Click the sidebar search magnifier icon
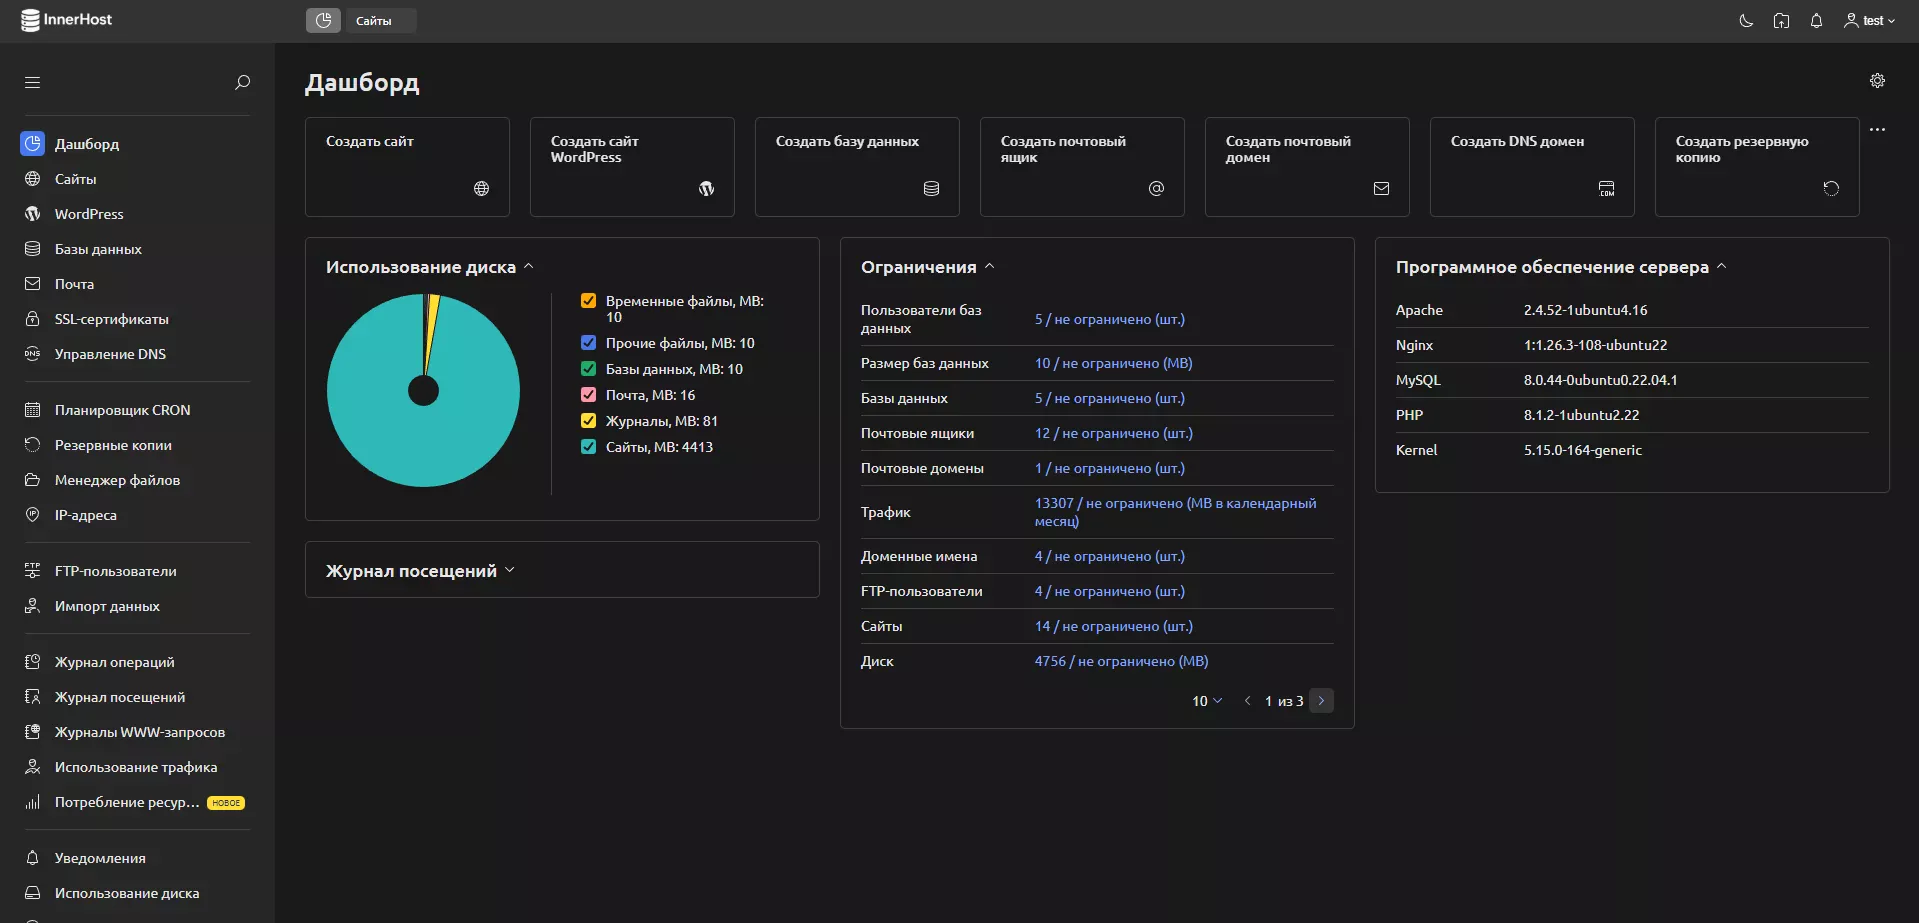The image size is (1919, 923). (x=242, y=82)
